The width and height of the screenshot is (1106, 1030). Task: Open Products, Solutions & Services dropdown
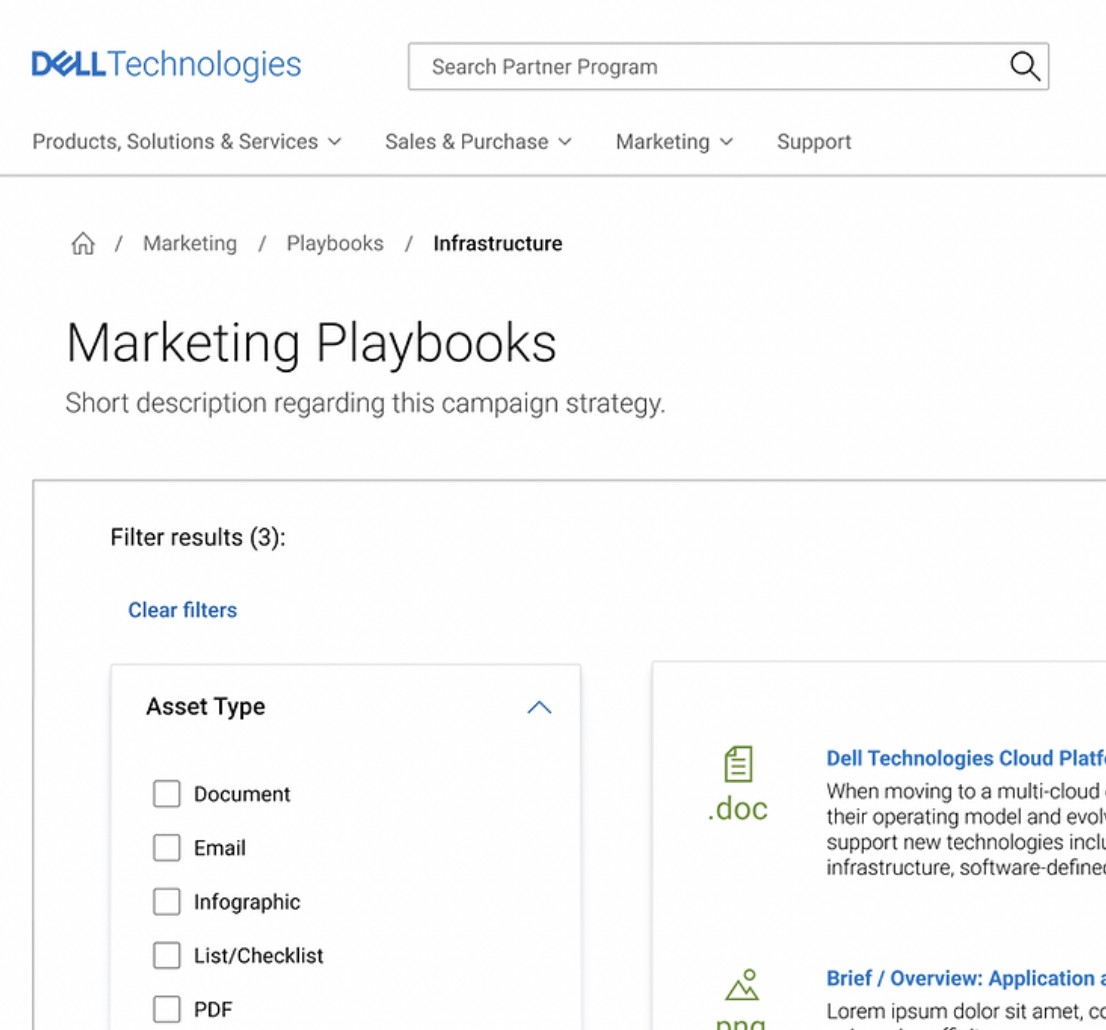(187, 142)
